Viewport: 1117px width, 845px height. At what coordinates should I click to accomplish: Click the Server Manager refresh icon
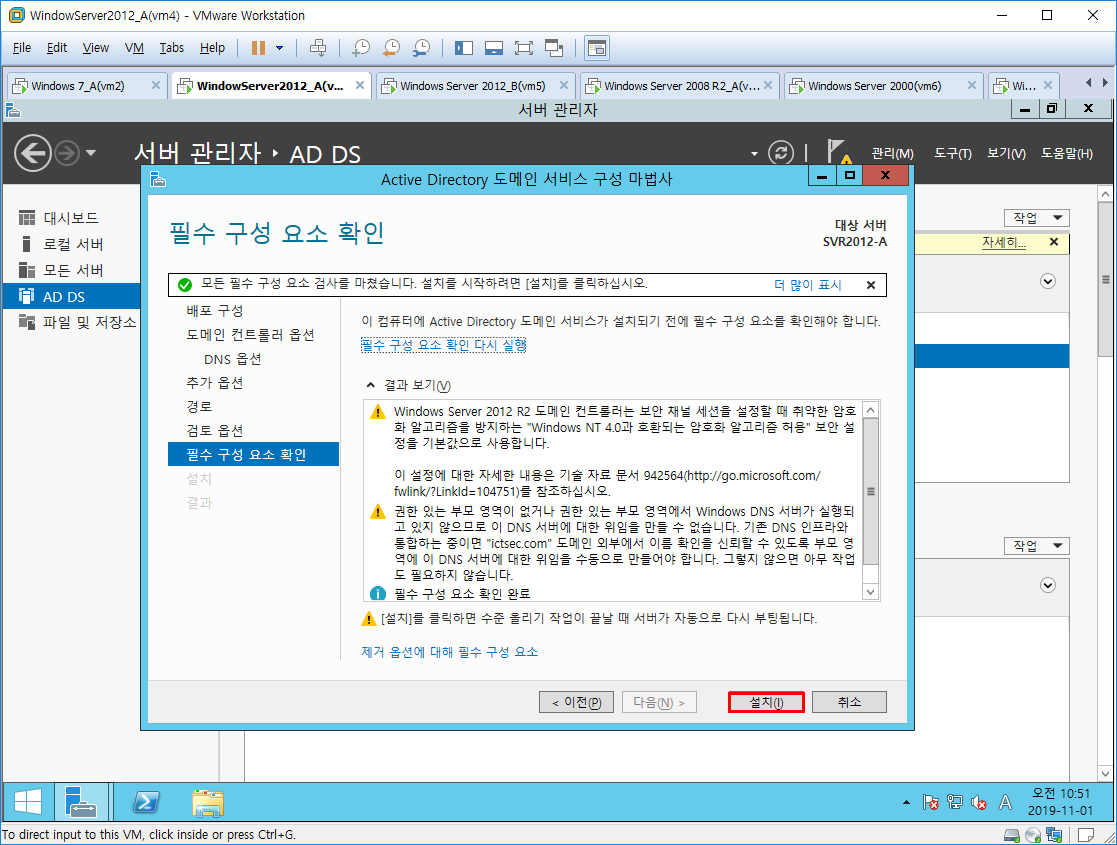click(781, 153)
